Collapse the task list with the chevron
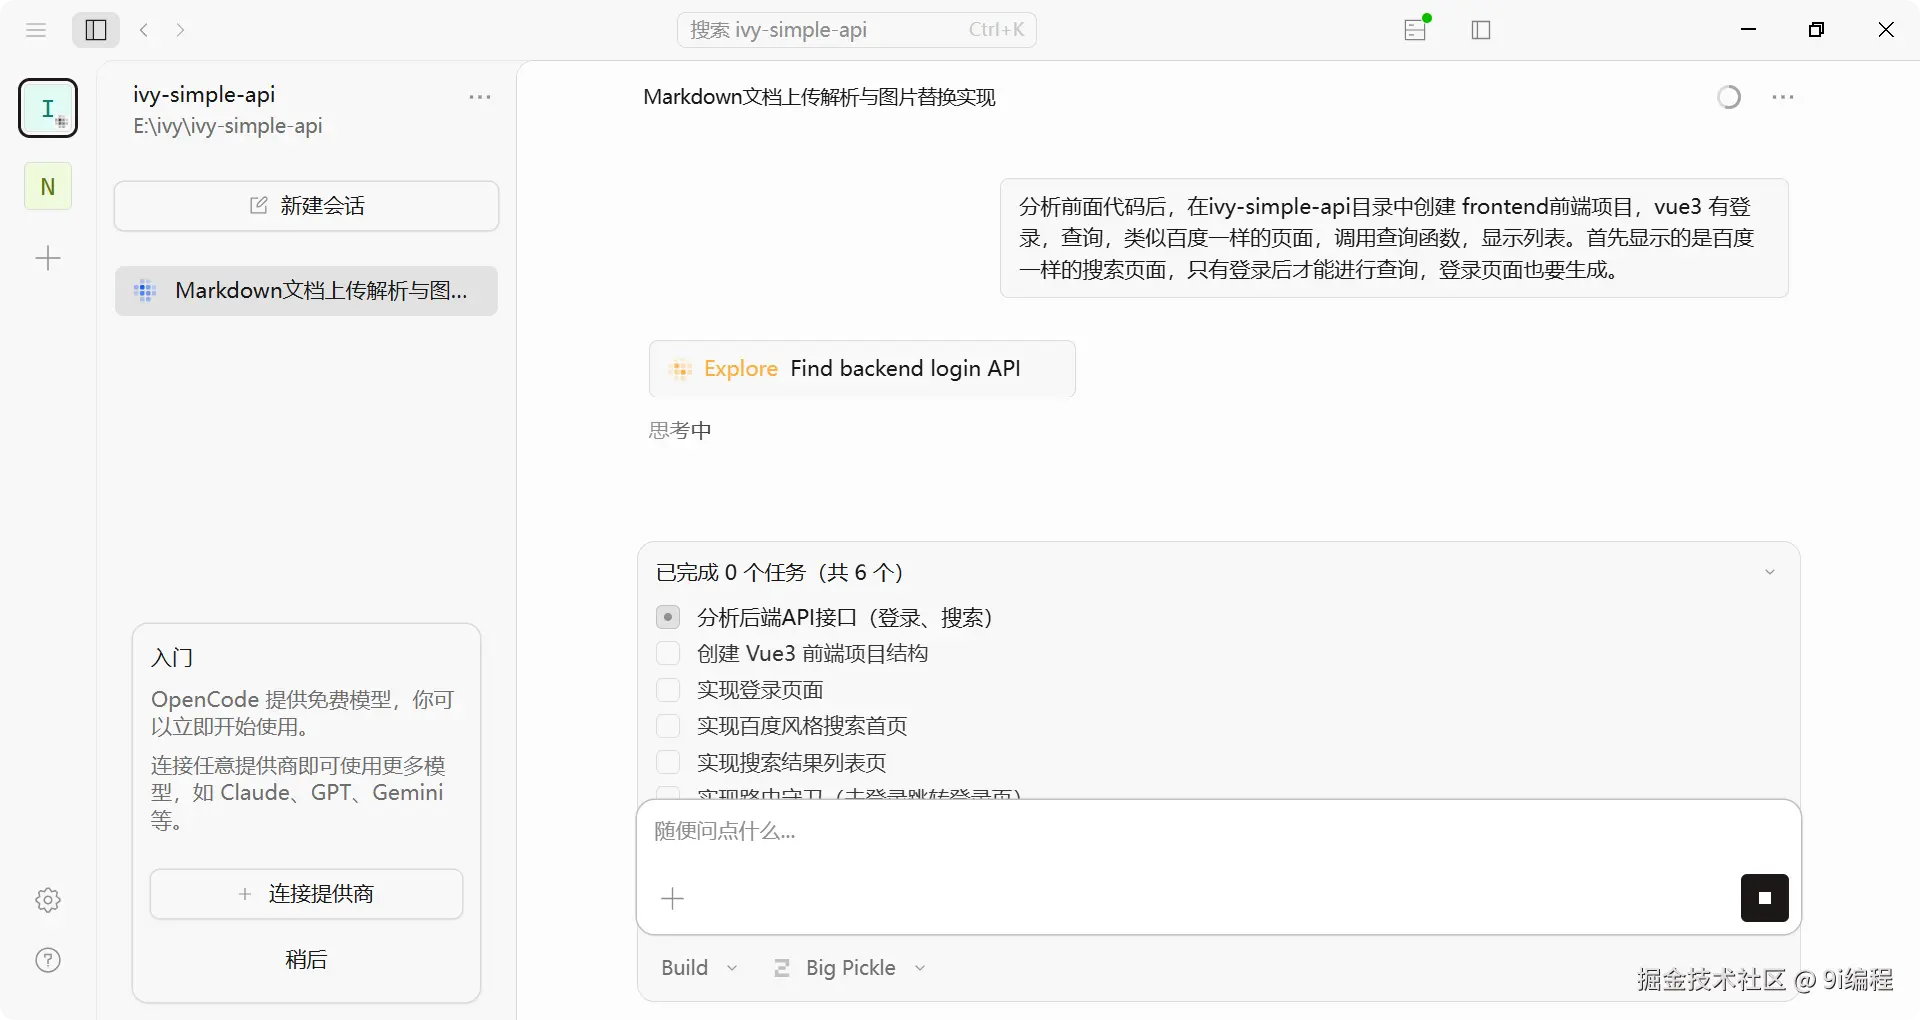 (1770, 572)
